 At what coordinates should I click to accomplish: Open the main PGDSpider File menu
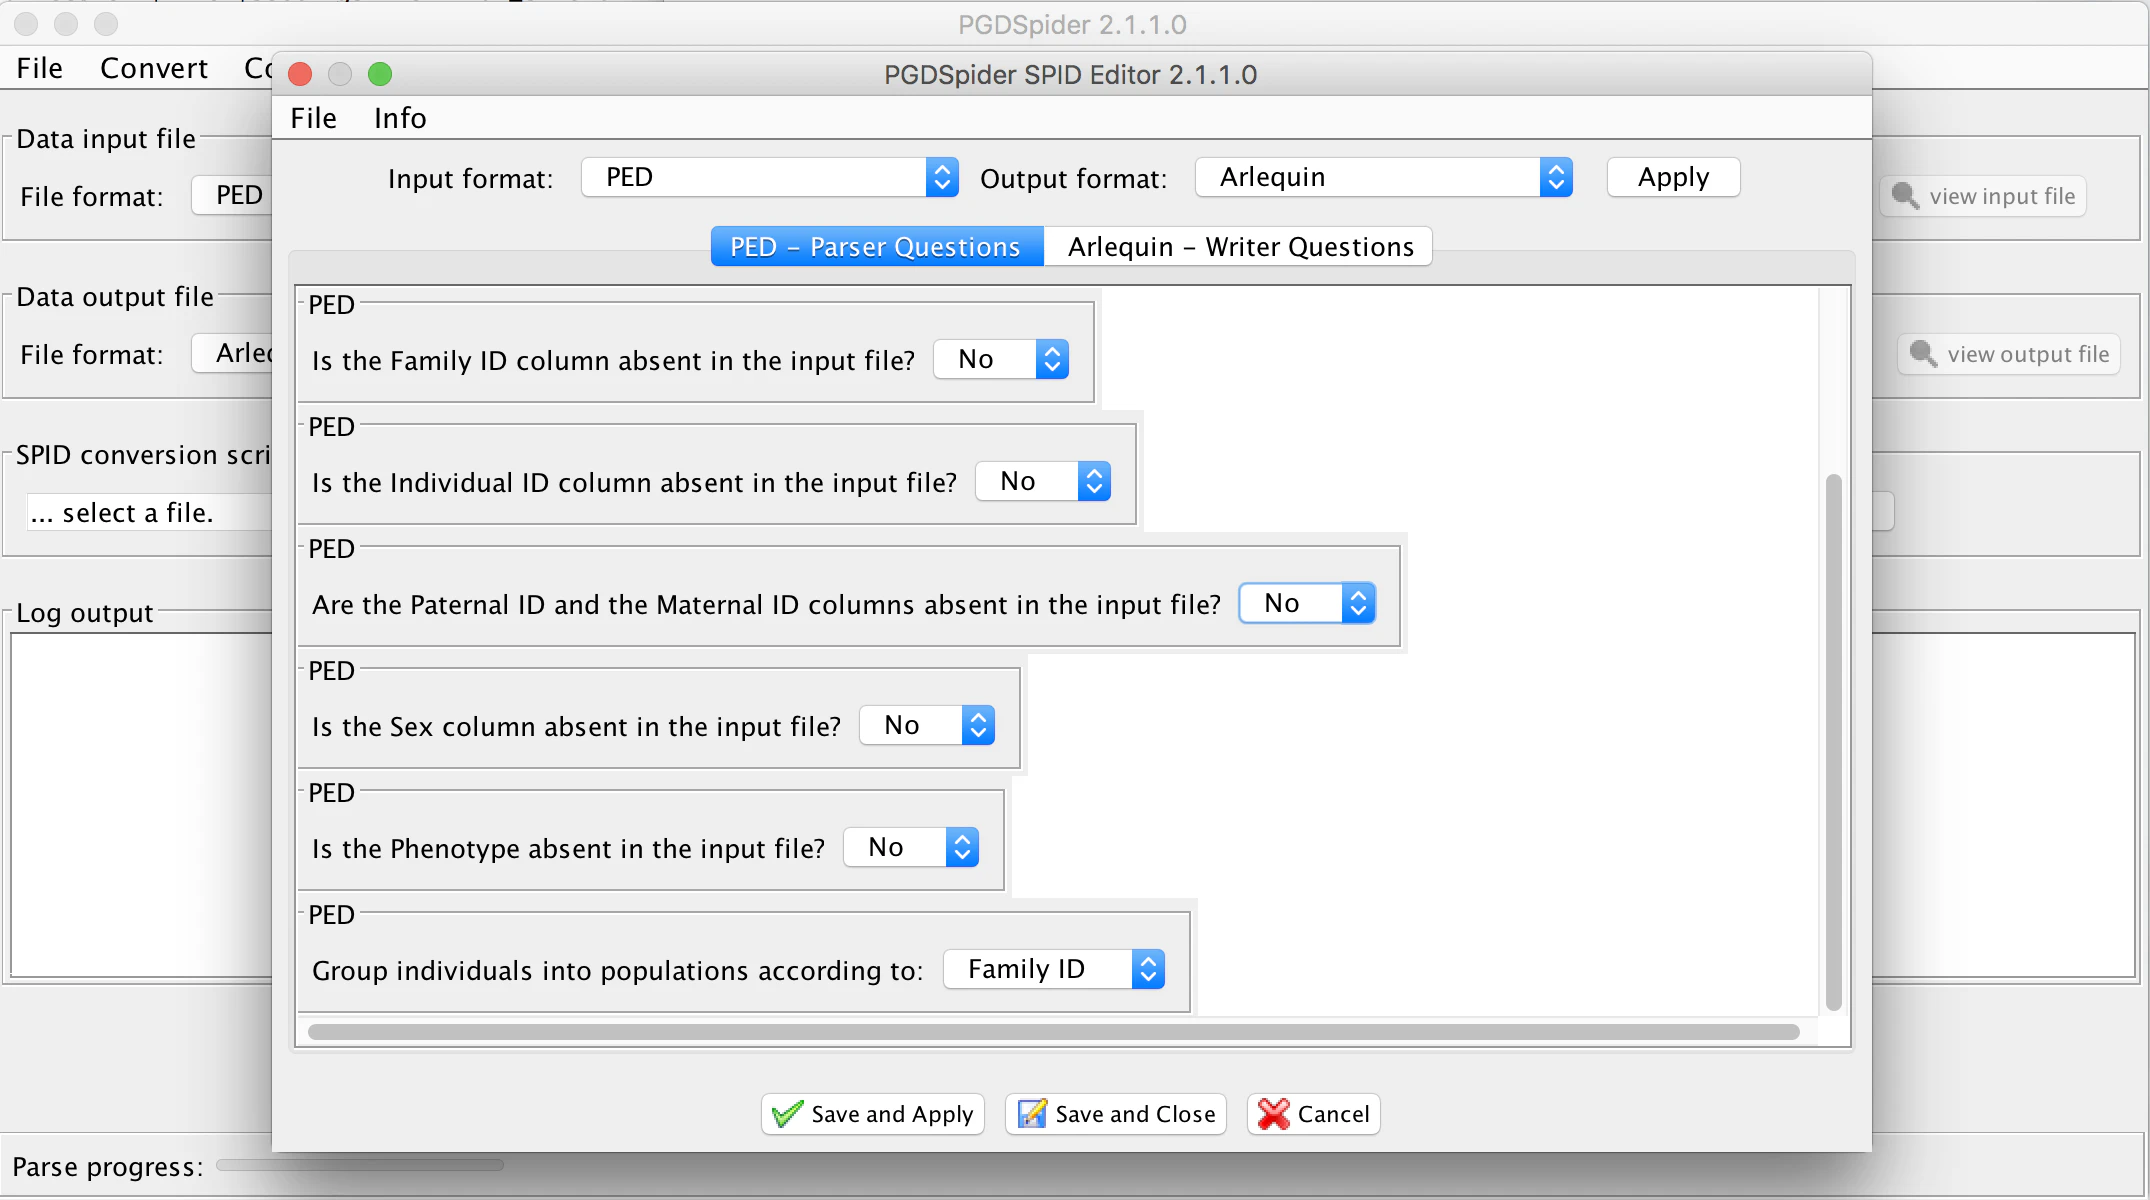[40, 68]
